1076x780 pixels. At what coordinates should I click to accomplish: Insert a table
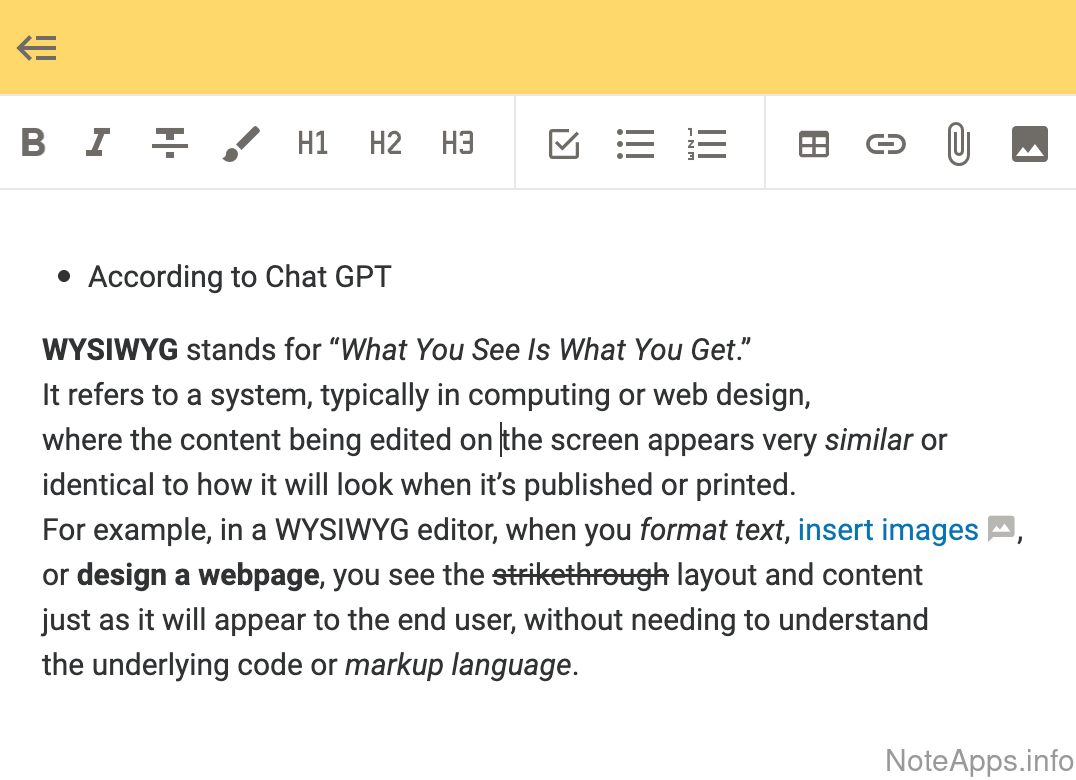[814, 145]
